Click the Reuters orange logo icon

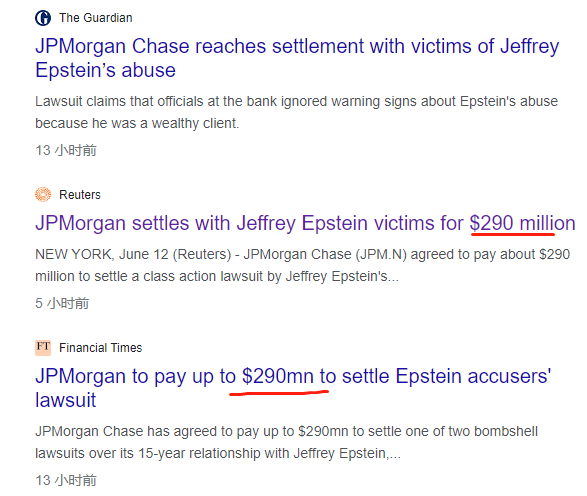click(x=43, y=195)
